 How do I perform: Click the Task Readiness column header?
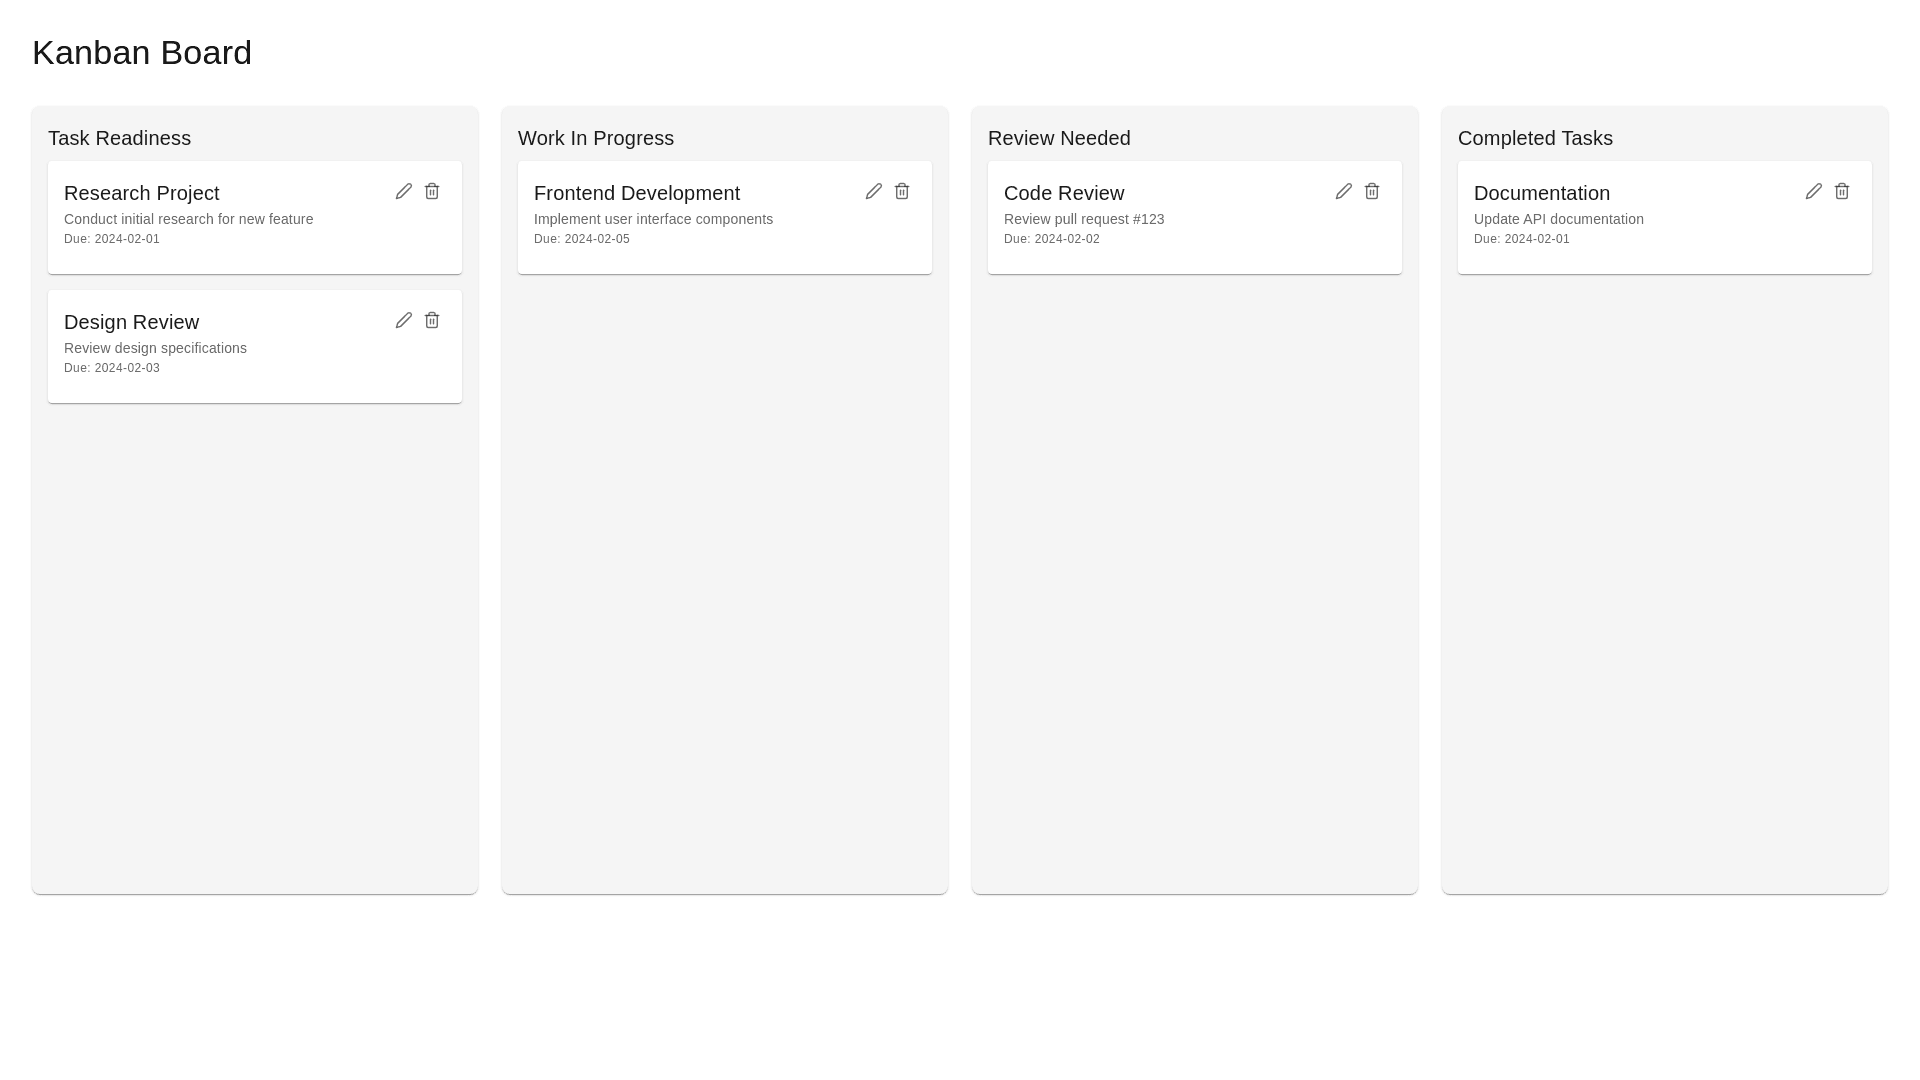pyautogui.click(x=119, y=138)
